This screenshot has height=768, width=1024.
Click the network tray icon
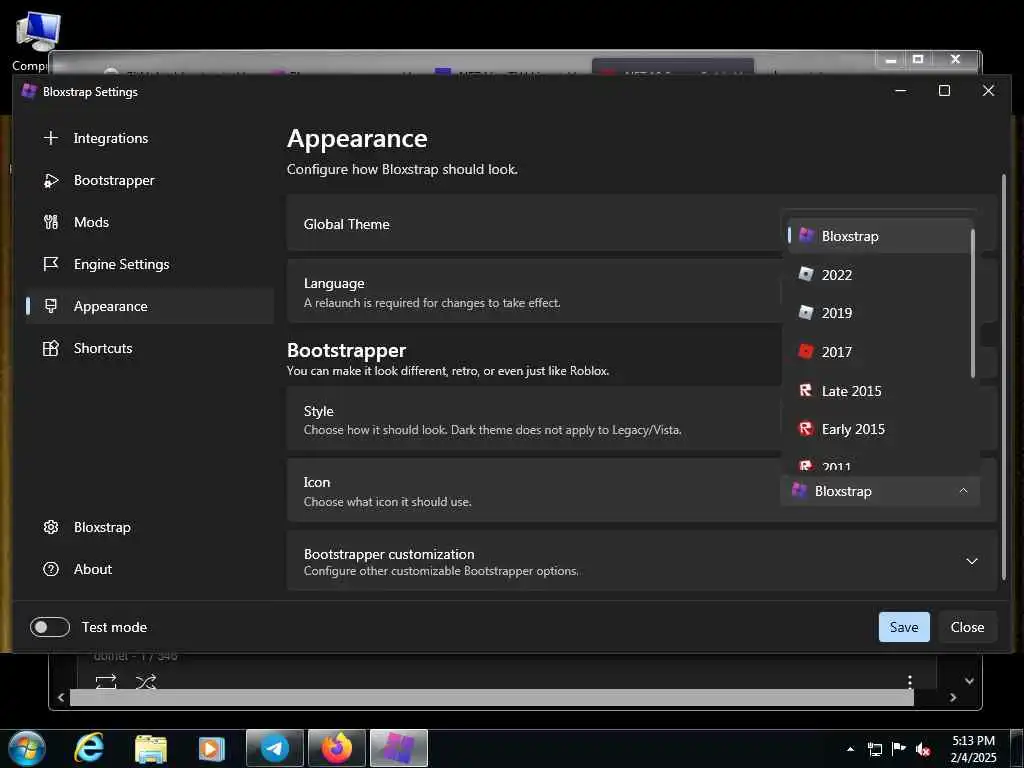[x=874, y=749]
